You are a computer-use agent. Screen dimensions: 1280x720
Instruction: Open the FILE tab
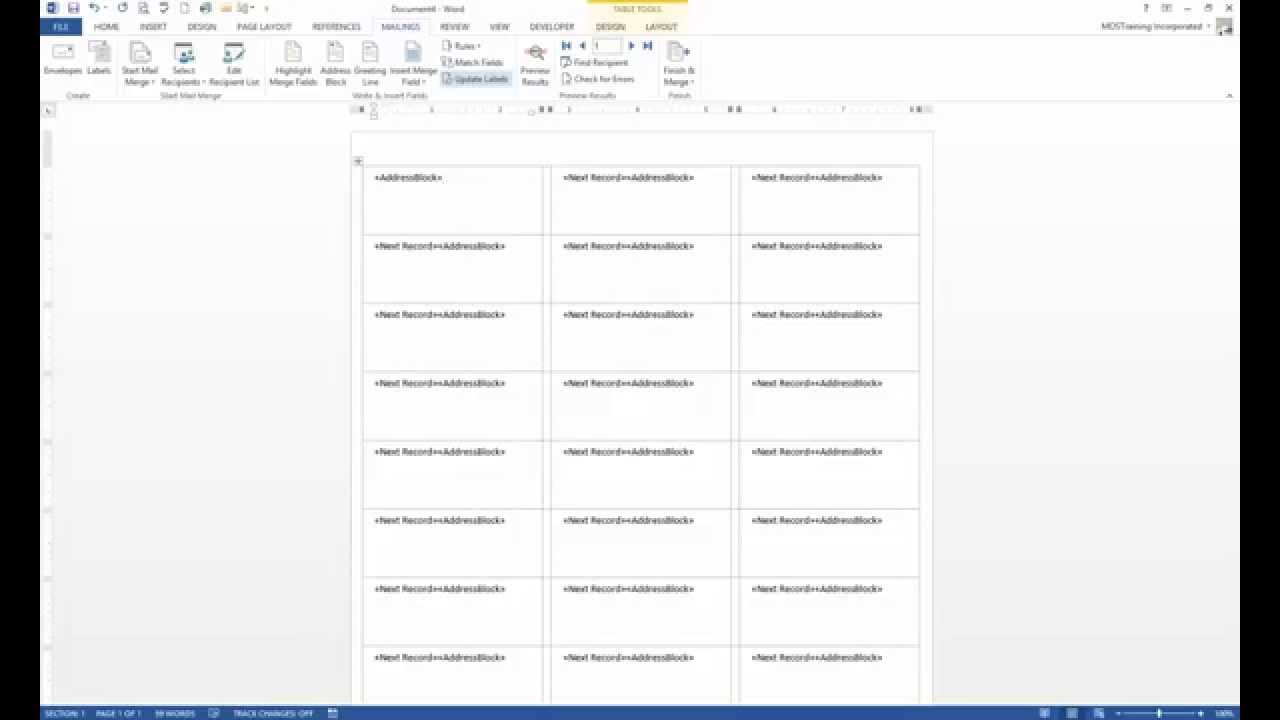pyautogui.click(x=61, y=27)
